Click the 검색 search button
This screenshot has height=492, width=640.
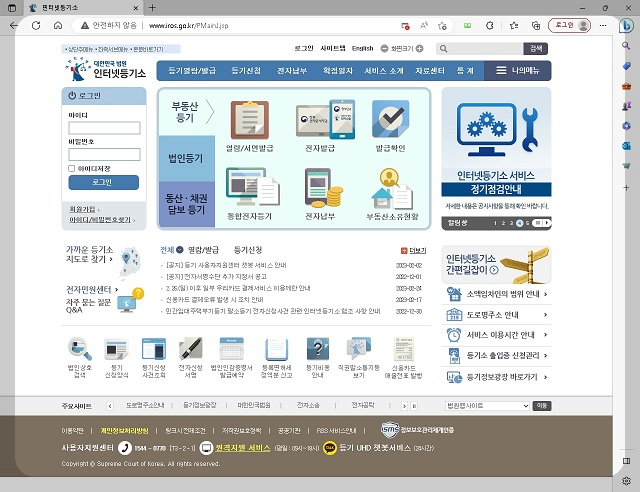pos(536,49)
